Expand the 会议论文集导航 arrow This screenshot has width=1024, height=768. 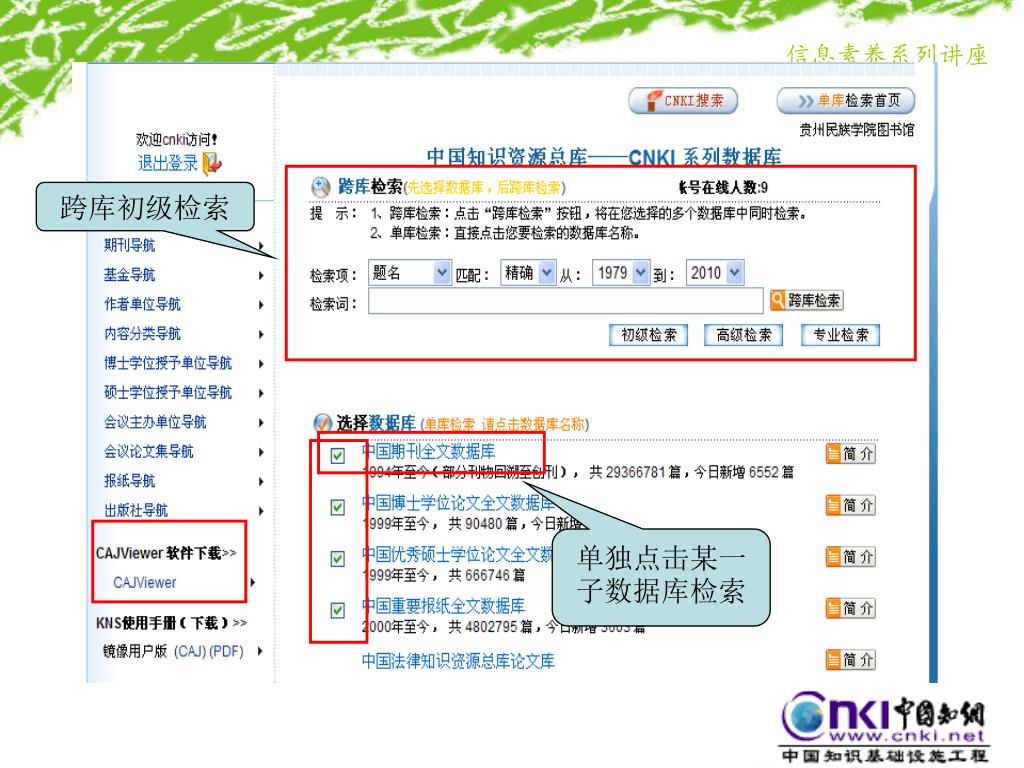click(261, 452)
